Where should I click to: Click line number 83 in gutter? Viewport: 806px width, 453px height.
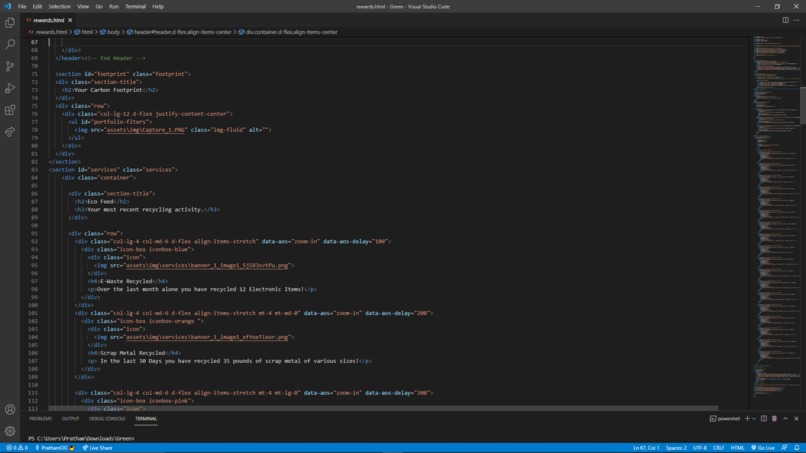pos(34,170)
